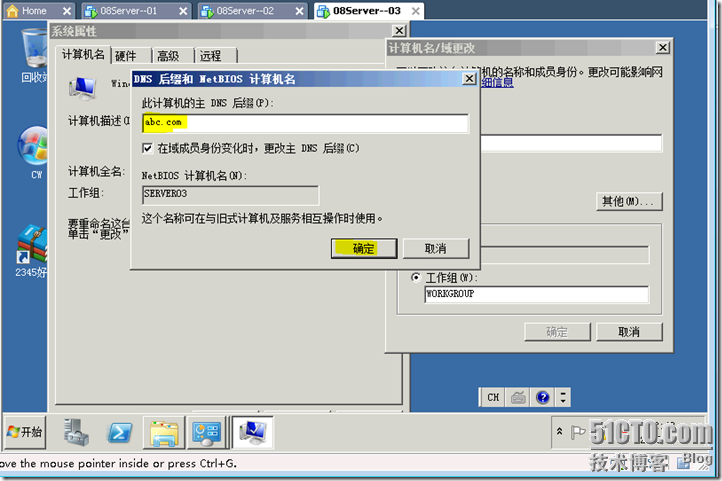Screen dimensions: 722x481
Task: Open the 详细信息 link
Action: (497, 83)
